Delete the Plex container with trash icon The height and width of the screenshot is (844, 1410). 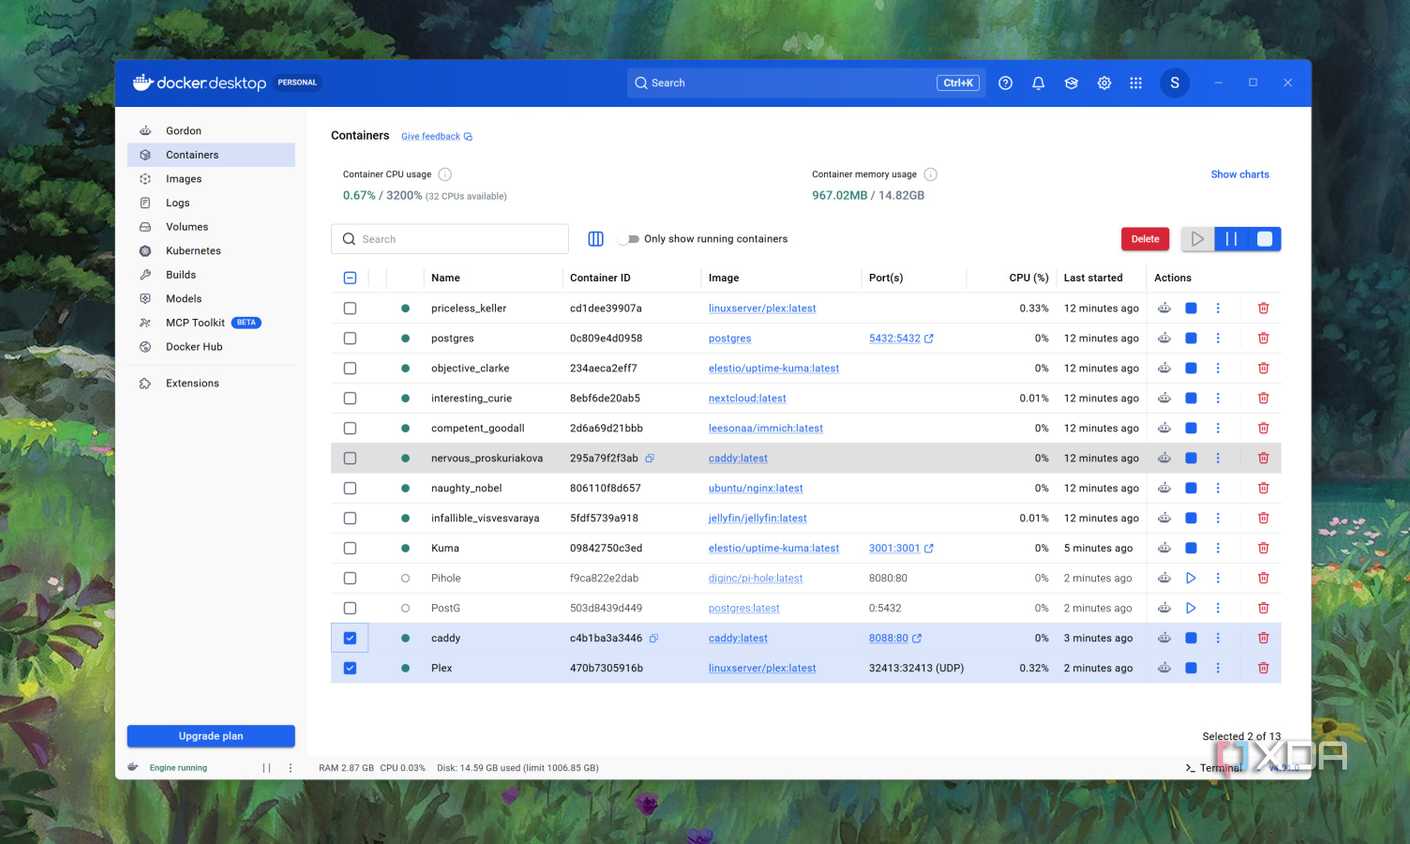(1263, 668)
